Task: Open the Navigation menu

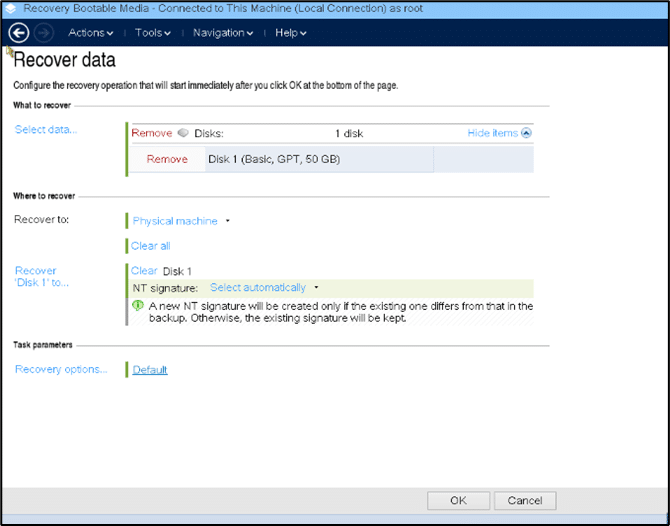Action: pos(223,33)
